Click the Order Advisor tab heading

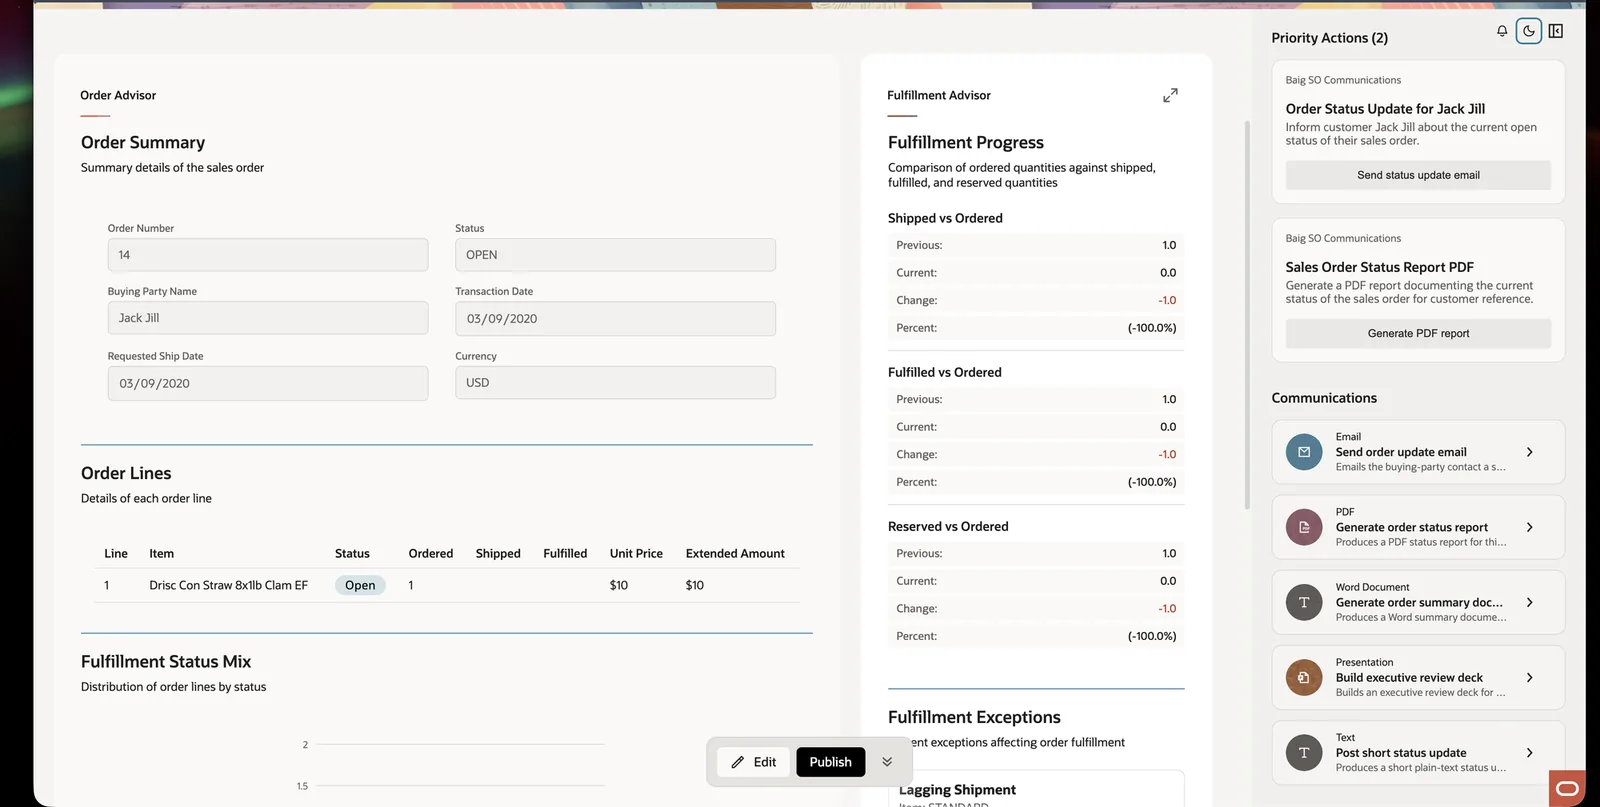tap(118, 95)
